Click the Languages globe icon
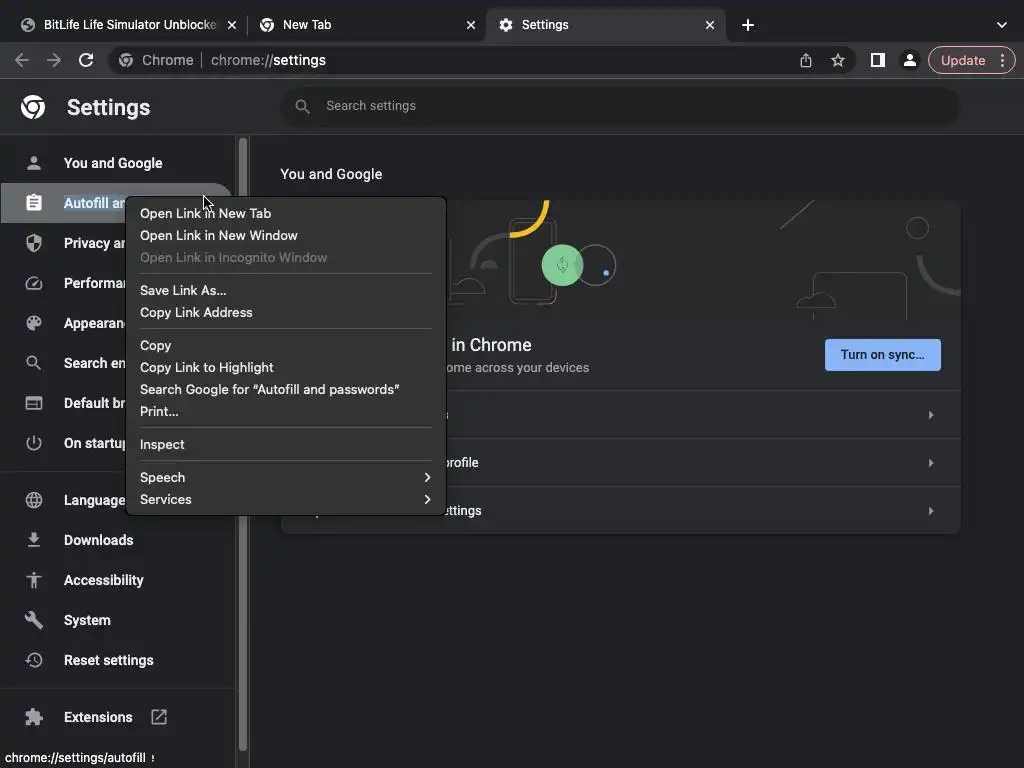The height and width of the screenshot is (768, 1024). 33,500
